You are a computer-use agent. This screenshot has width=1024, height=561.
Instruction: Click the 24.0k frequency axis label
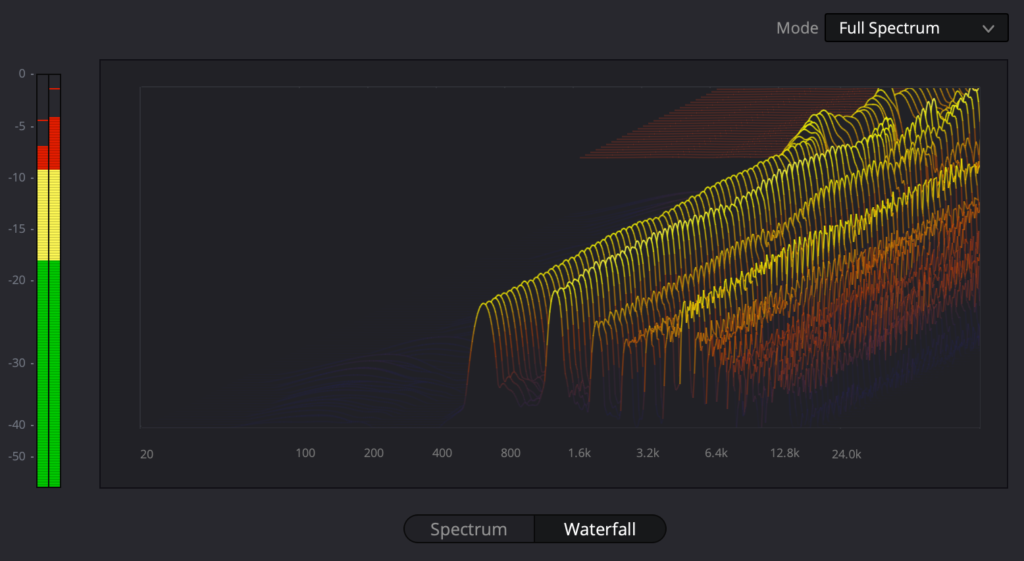pyautogui.click(x=846, y=454)
